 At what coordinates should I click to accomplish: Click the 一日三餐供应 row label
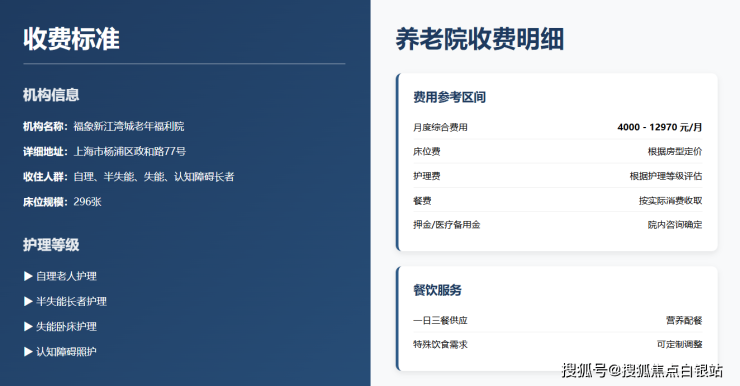(440, 320)
